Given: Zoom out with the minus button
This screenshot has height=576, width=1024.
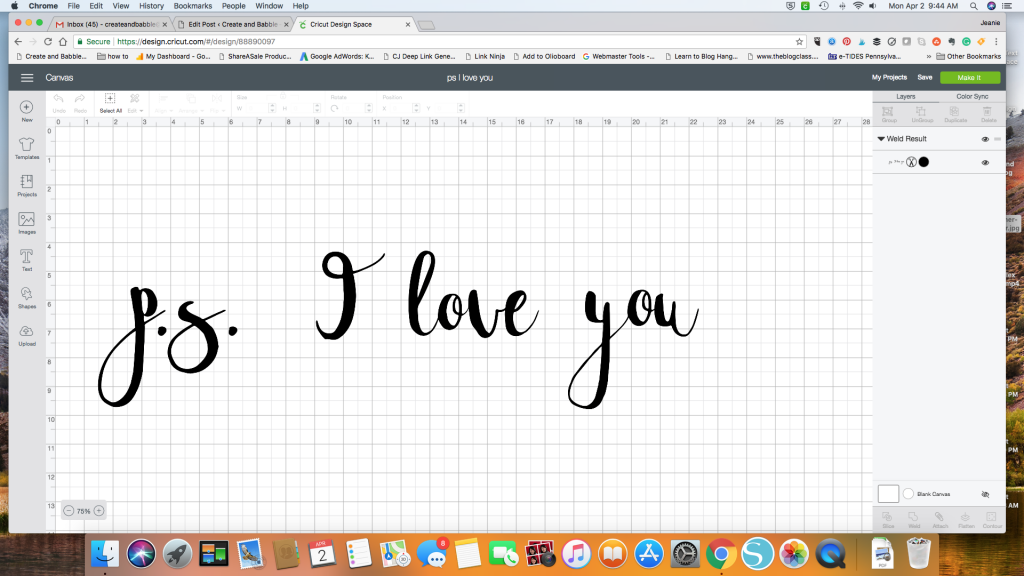Looking at the screenshot, I should click(69, 511).
